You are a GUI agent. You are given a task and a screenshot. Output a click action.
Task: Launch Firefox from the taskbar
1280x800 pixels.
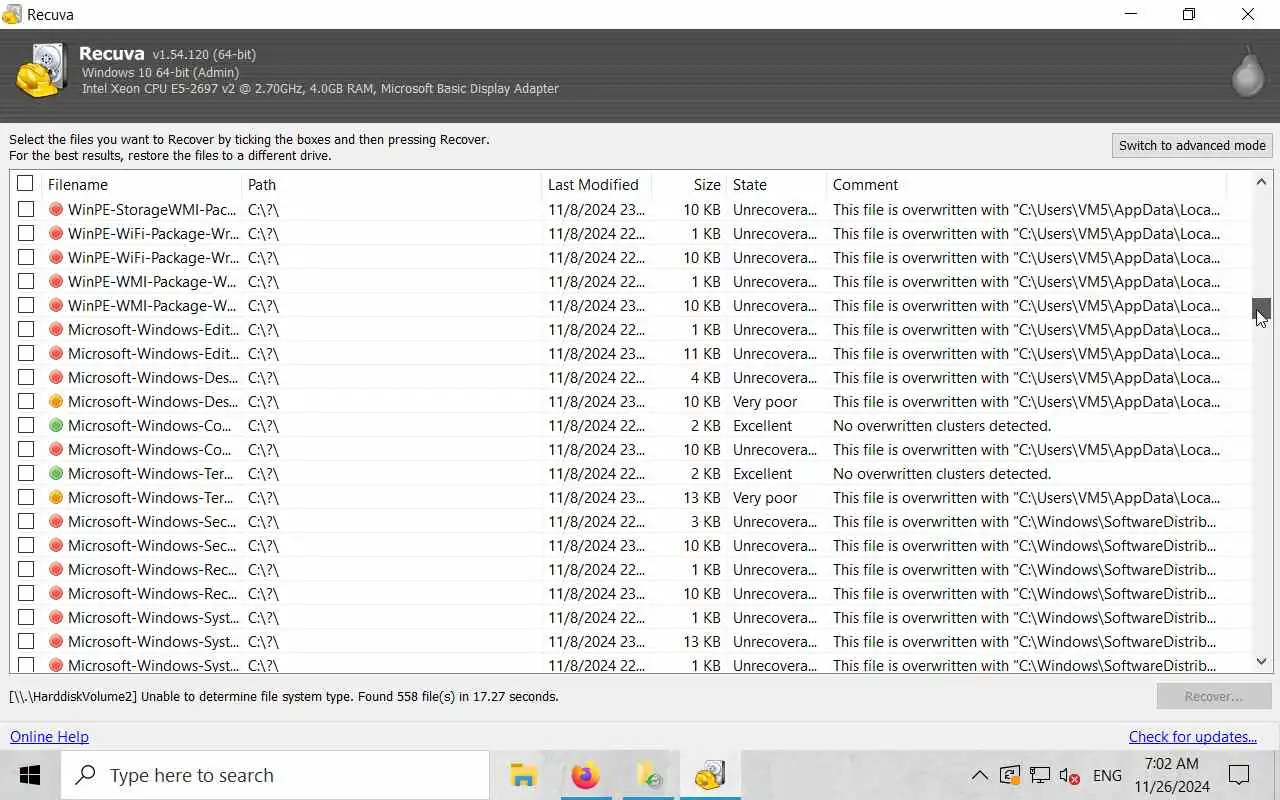click(x=585, y=775)
